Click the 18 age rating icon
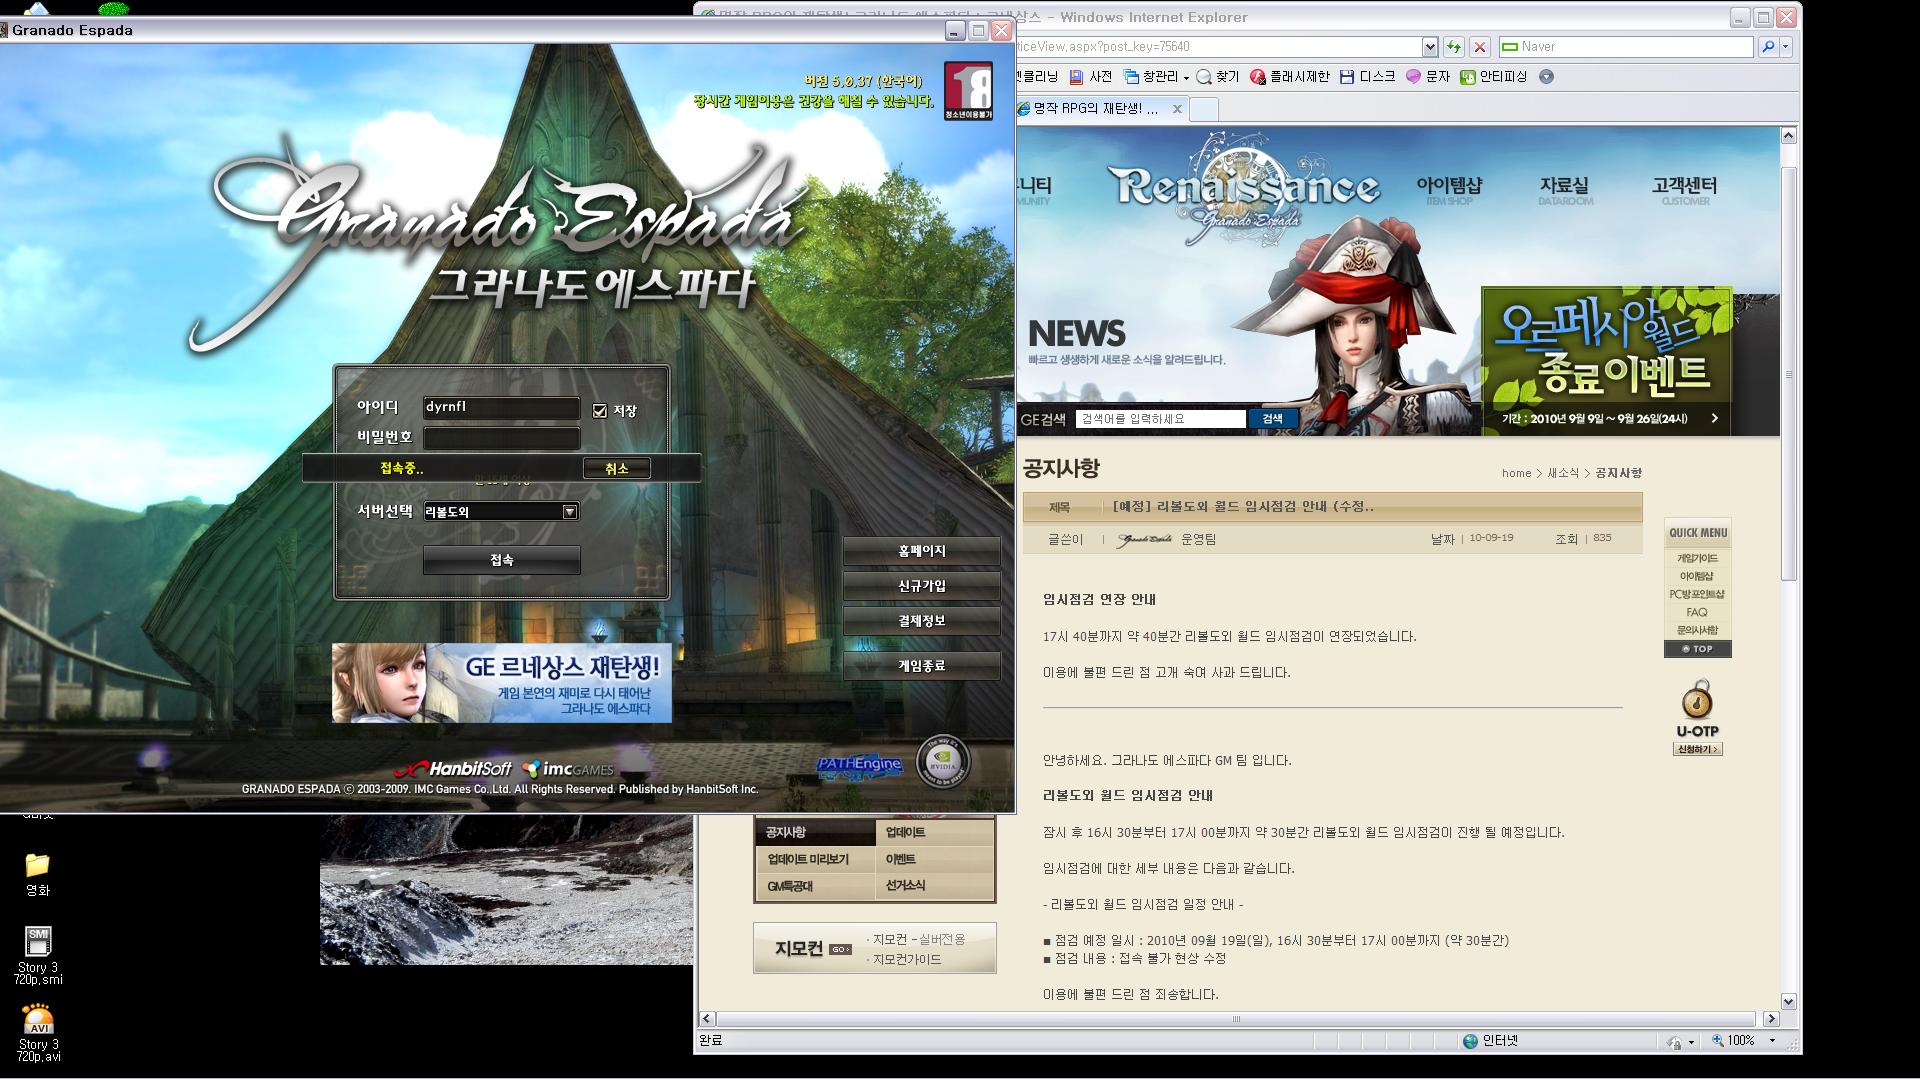The width and height of the screenshot is (1920, 1080). [x=968, y=91]
